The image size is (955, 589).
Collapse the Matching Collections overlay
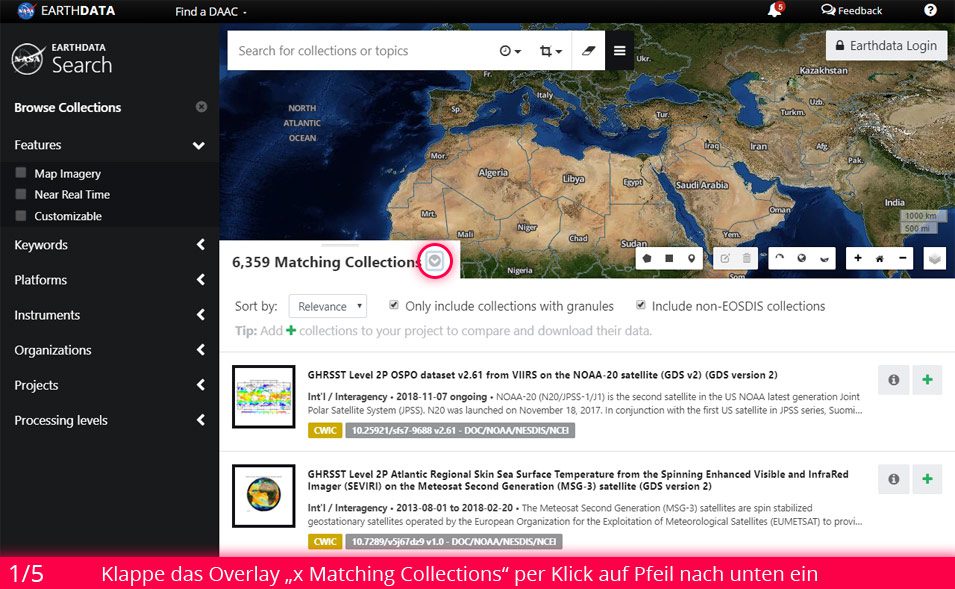434,261
